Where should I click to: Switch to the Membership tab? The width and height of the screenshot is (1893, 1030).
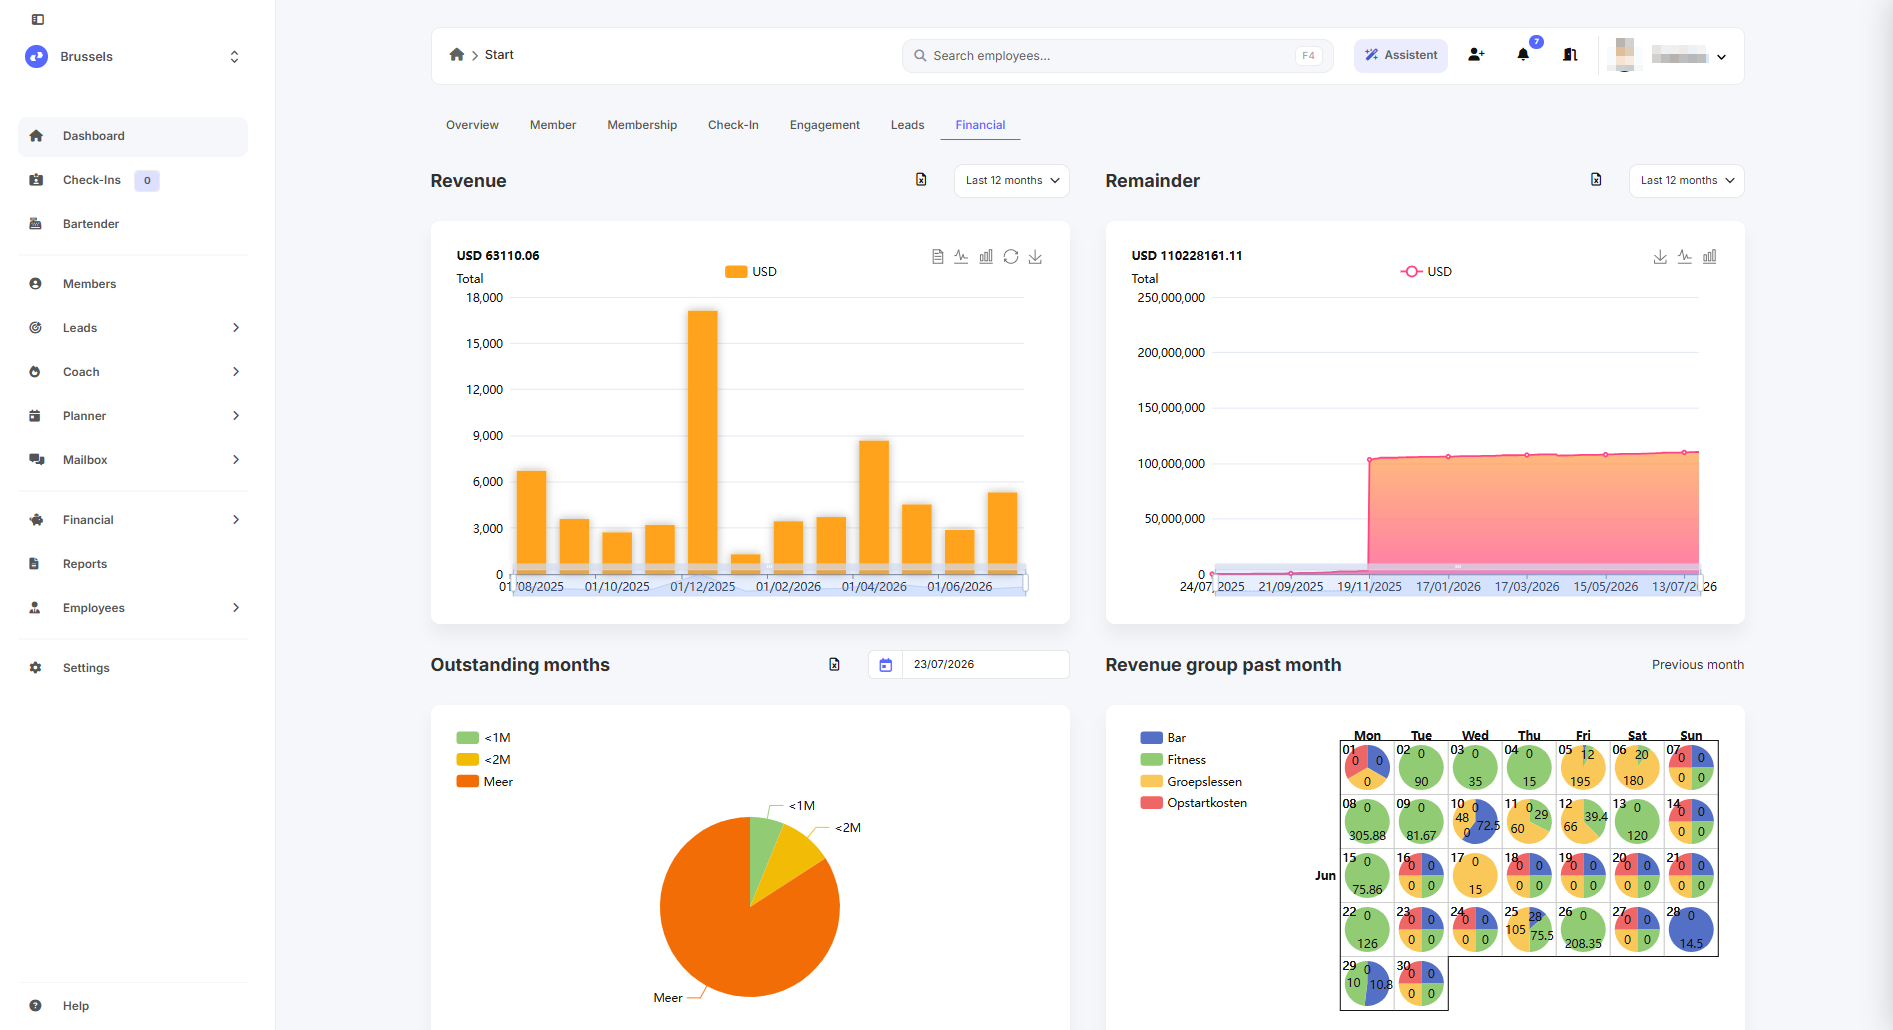click(x=642, y=125)
